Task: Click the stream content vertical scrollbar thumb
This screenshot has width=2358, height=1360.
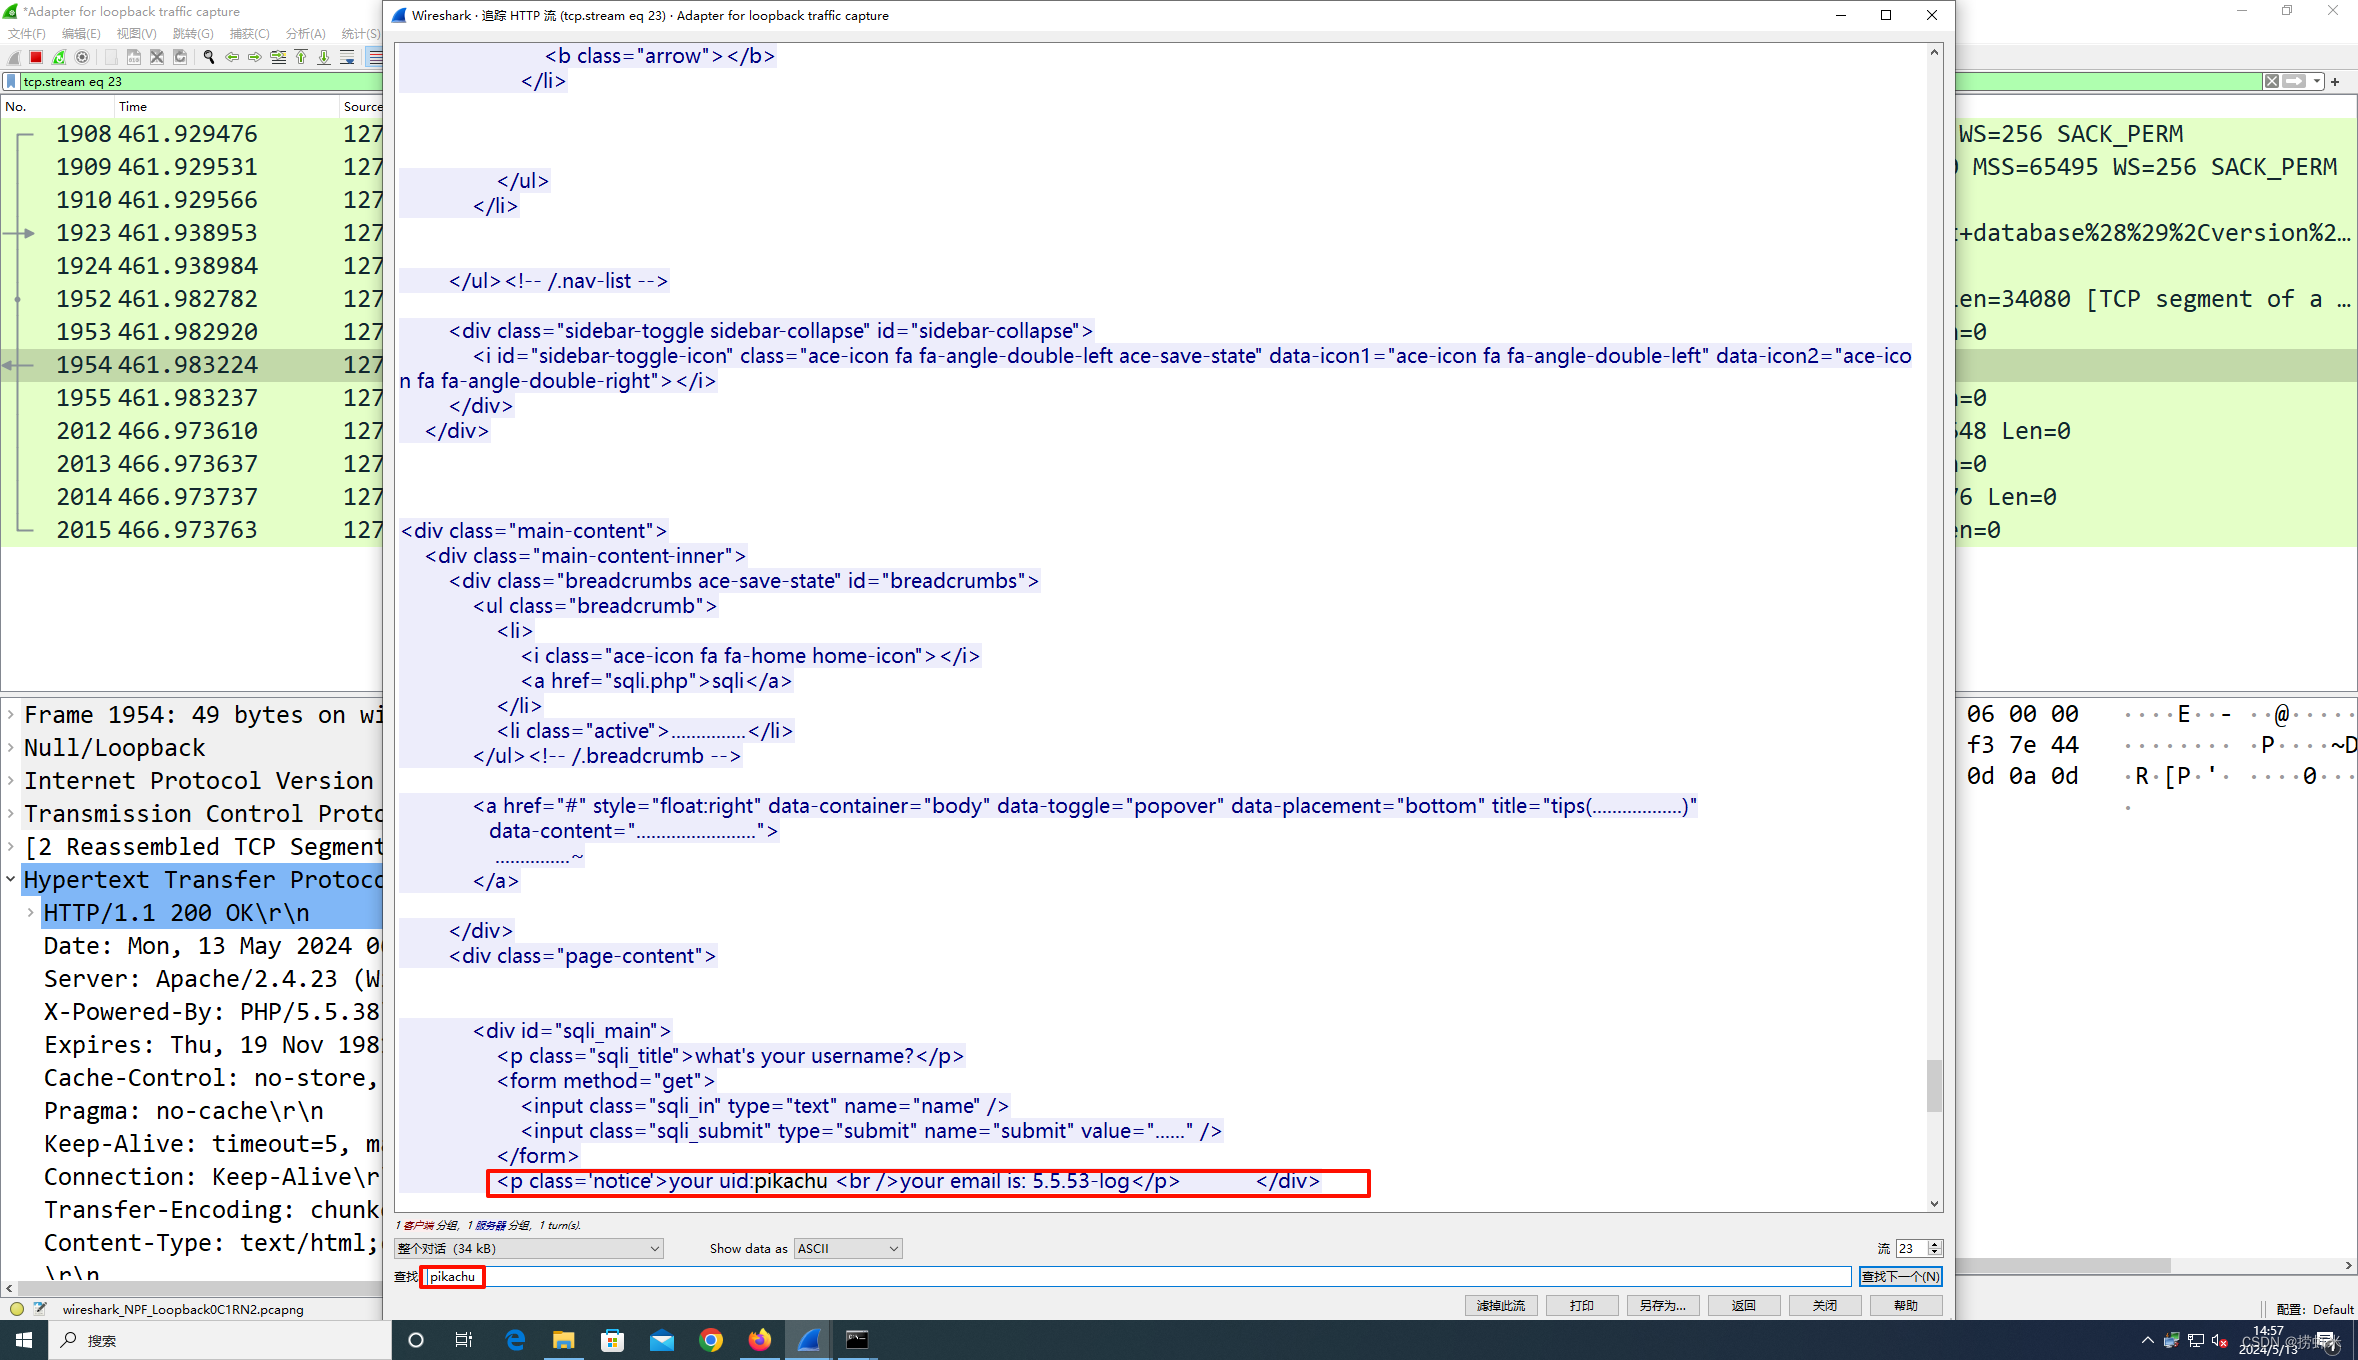Action: [x=1934, y=1086]
